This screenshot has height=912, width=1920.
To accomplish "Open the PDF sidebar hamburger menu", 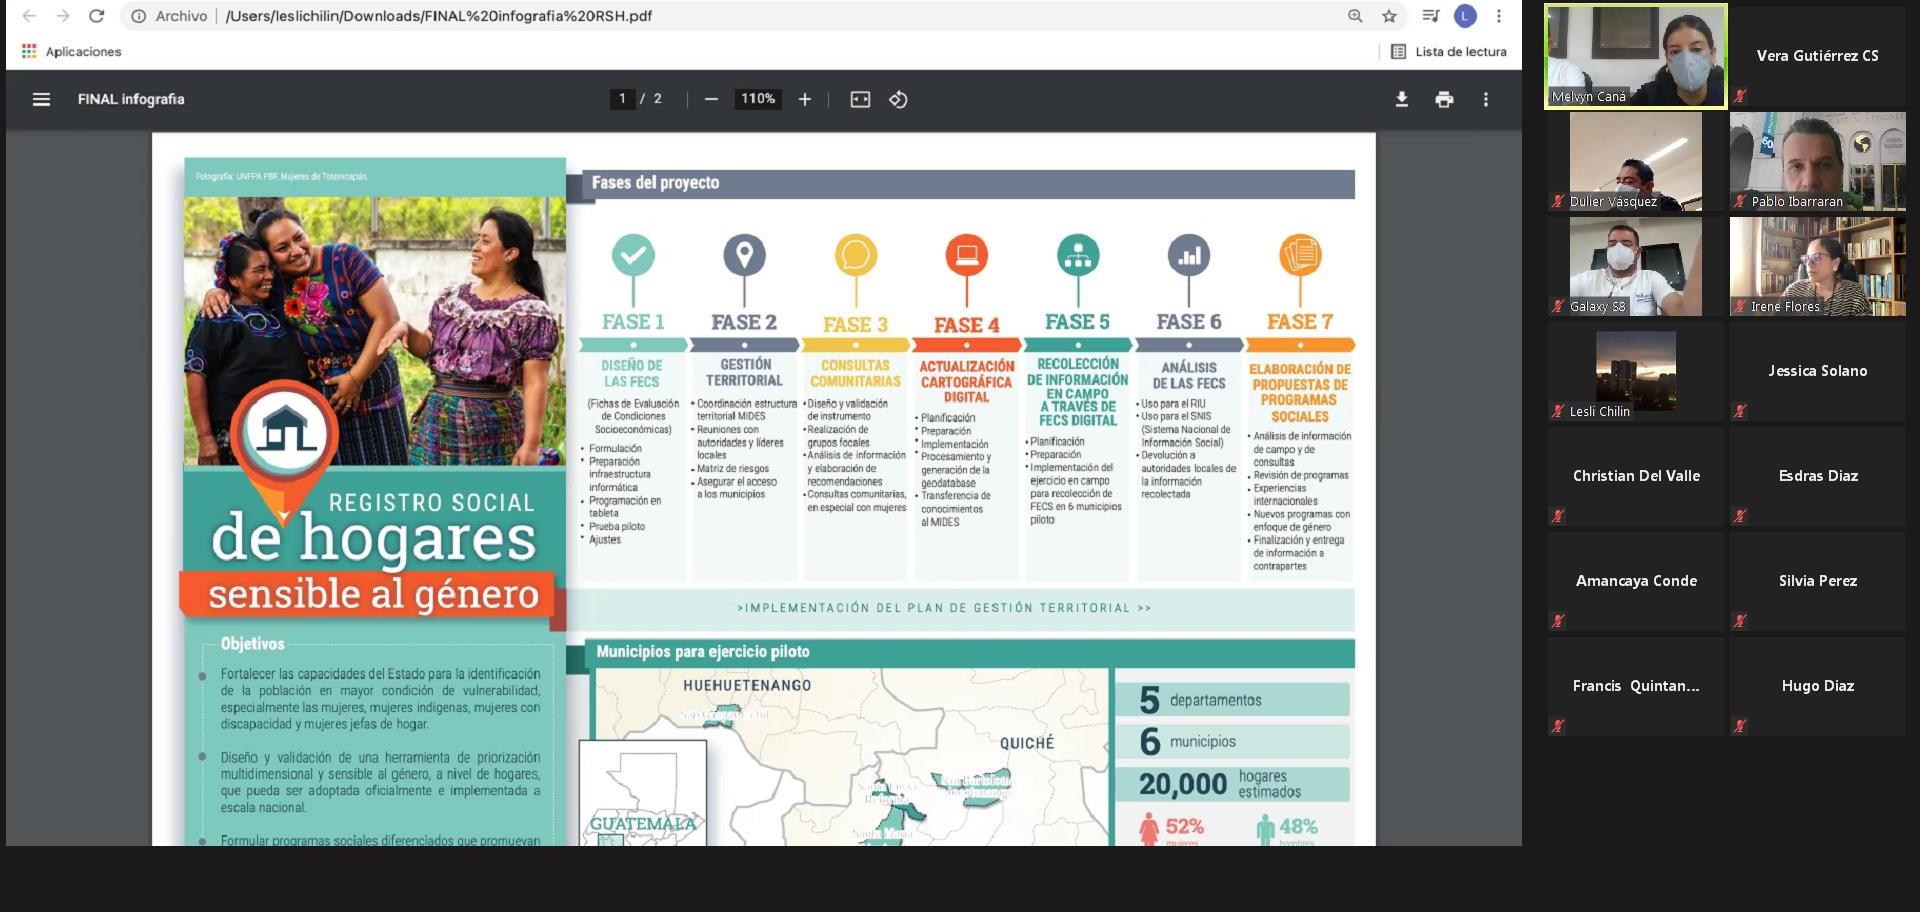I will click(41, 99).
